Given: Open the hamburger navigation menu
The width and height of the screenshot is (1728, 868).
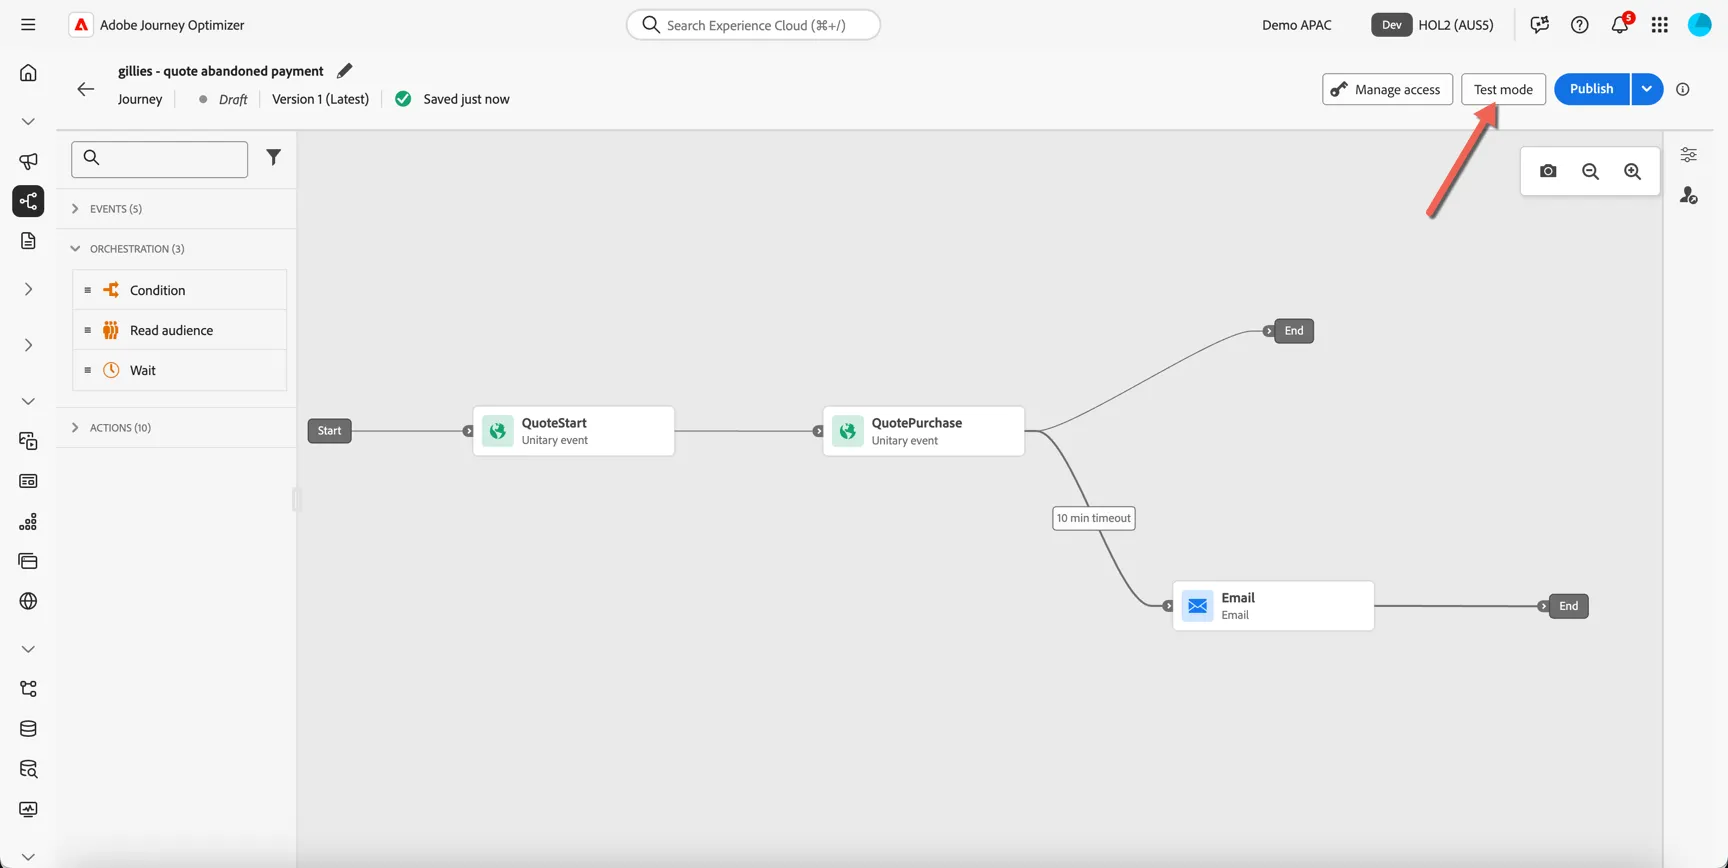Looking at the screenshot, I should point(28,25).
